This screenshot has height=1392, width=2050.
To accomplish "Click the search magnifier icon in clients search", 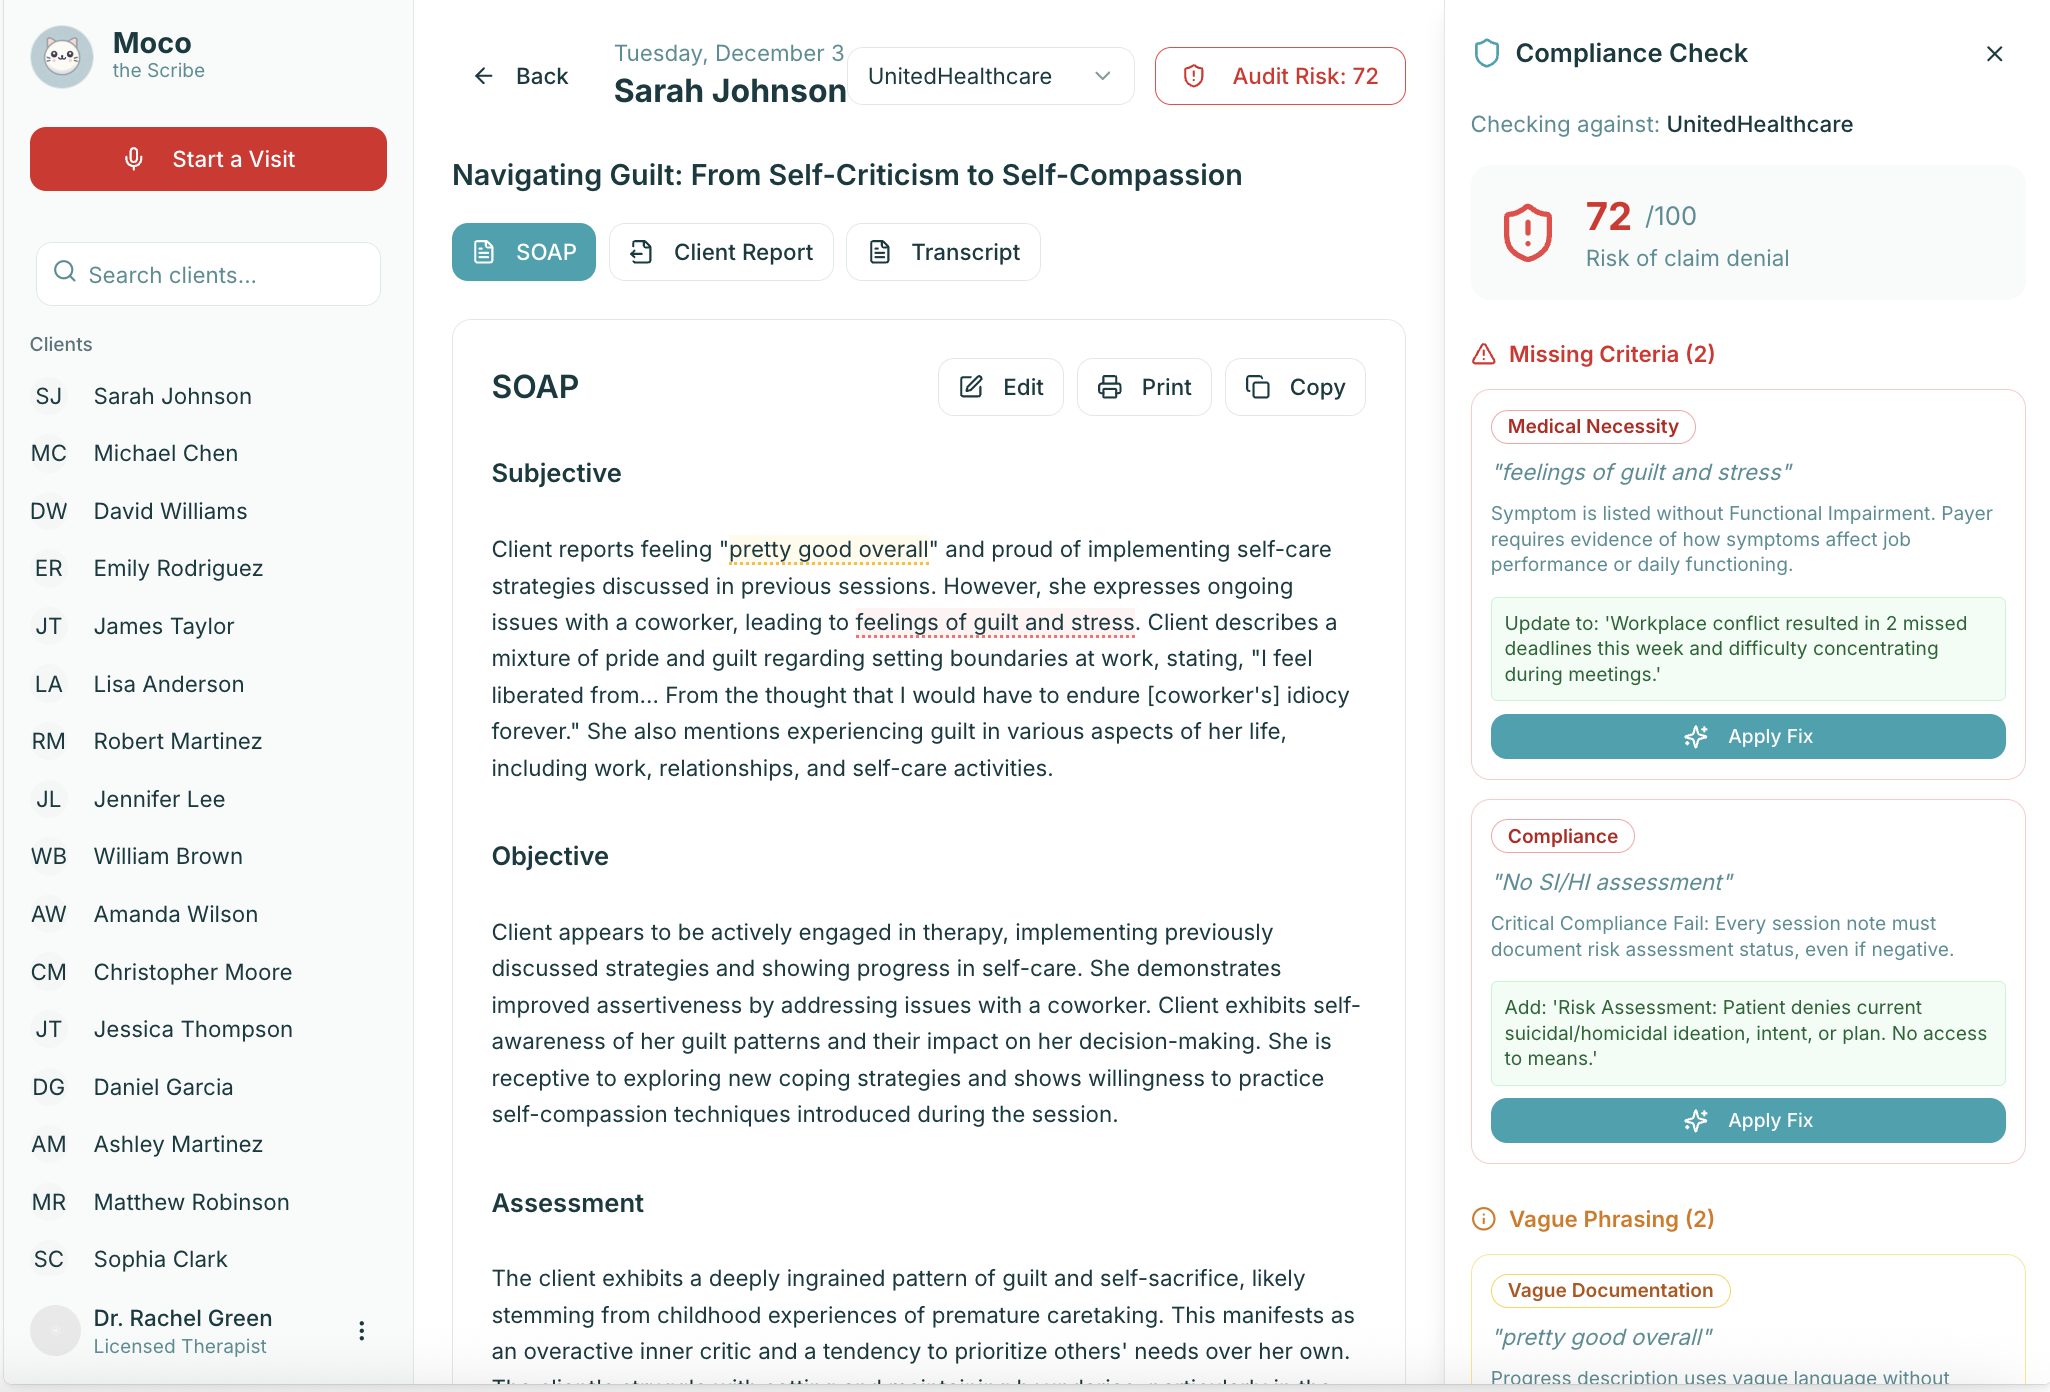I will (x=65, y=271).
